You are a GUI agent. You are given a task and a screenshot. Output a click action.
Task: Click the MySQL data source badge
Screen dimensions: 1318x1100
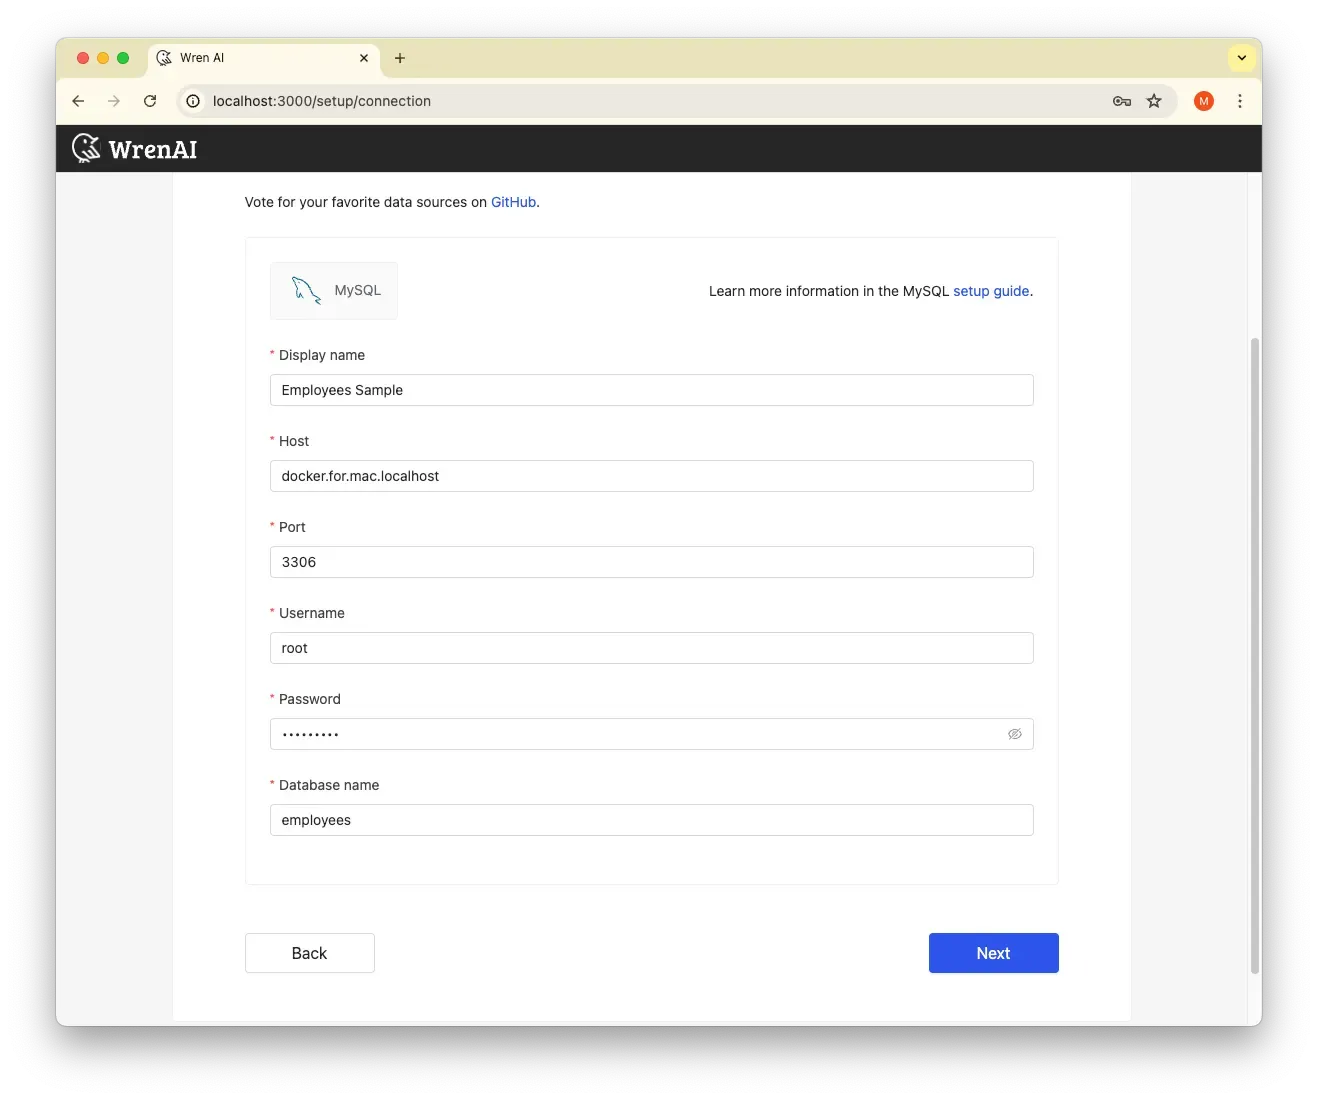334,291
